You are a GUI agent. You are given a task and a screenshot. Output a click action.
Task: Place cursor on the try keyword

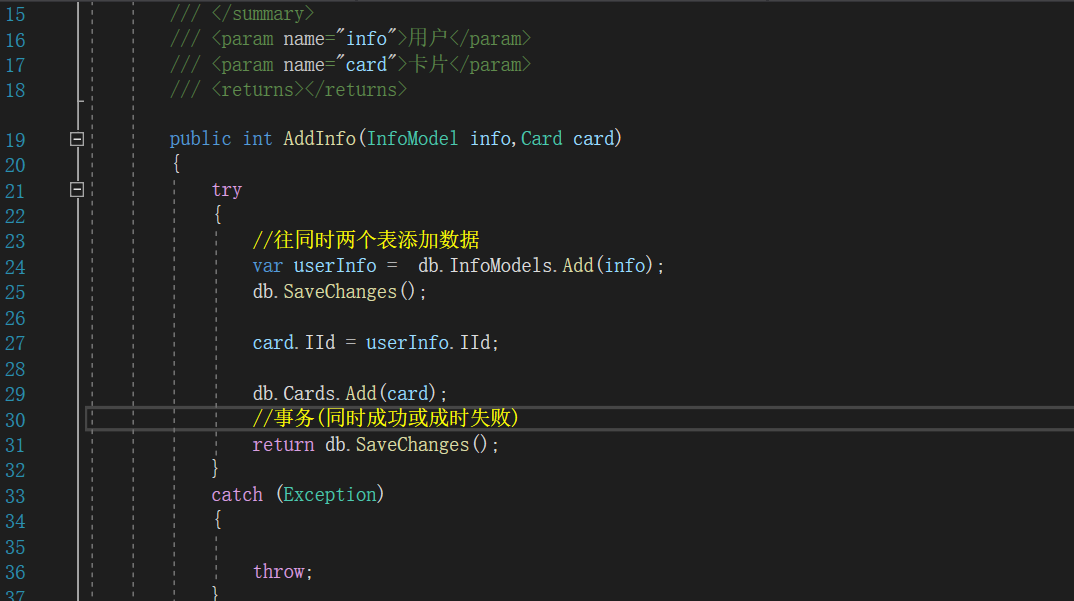(x=227, y=190)
